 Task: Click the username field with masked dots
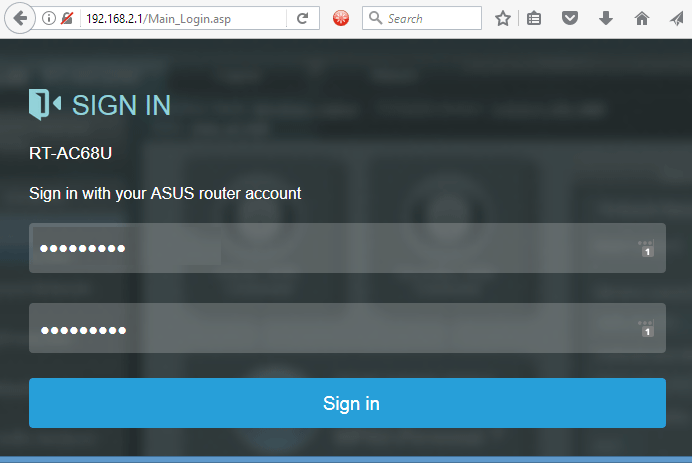point(347,248)
